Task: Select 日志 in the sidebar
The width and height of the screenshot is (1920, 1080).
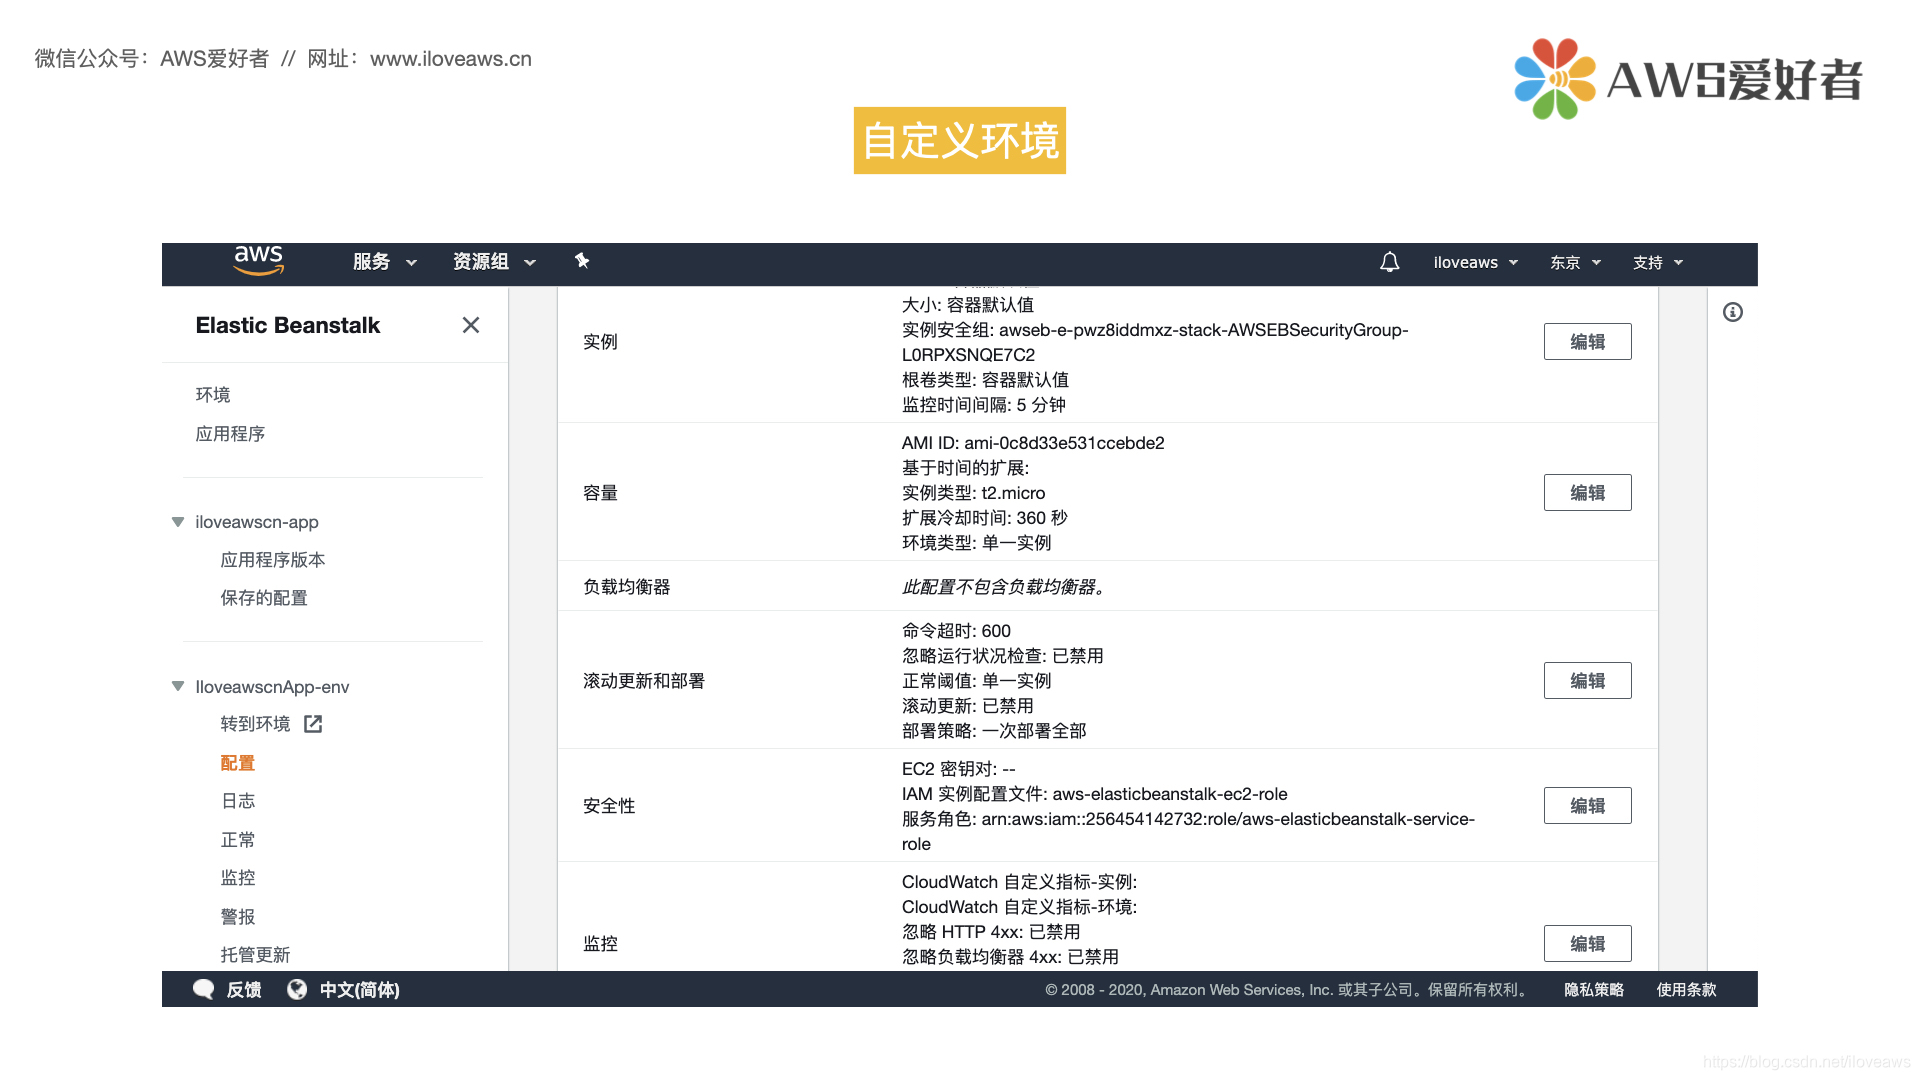Action: click(238, 801)
